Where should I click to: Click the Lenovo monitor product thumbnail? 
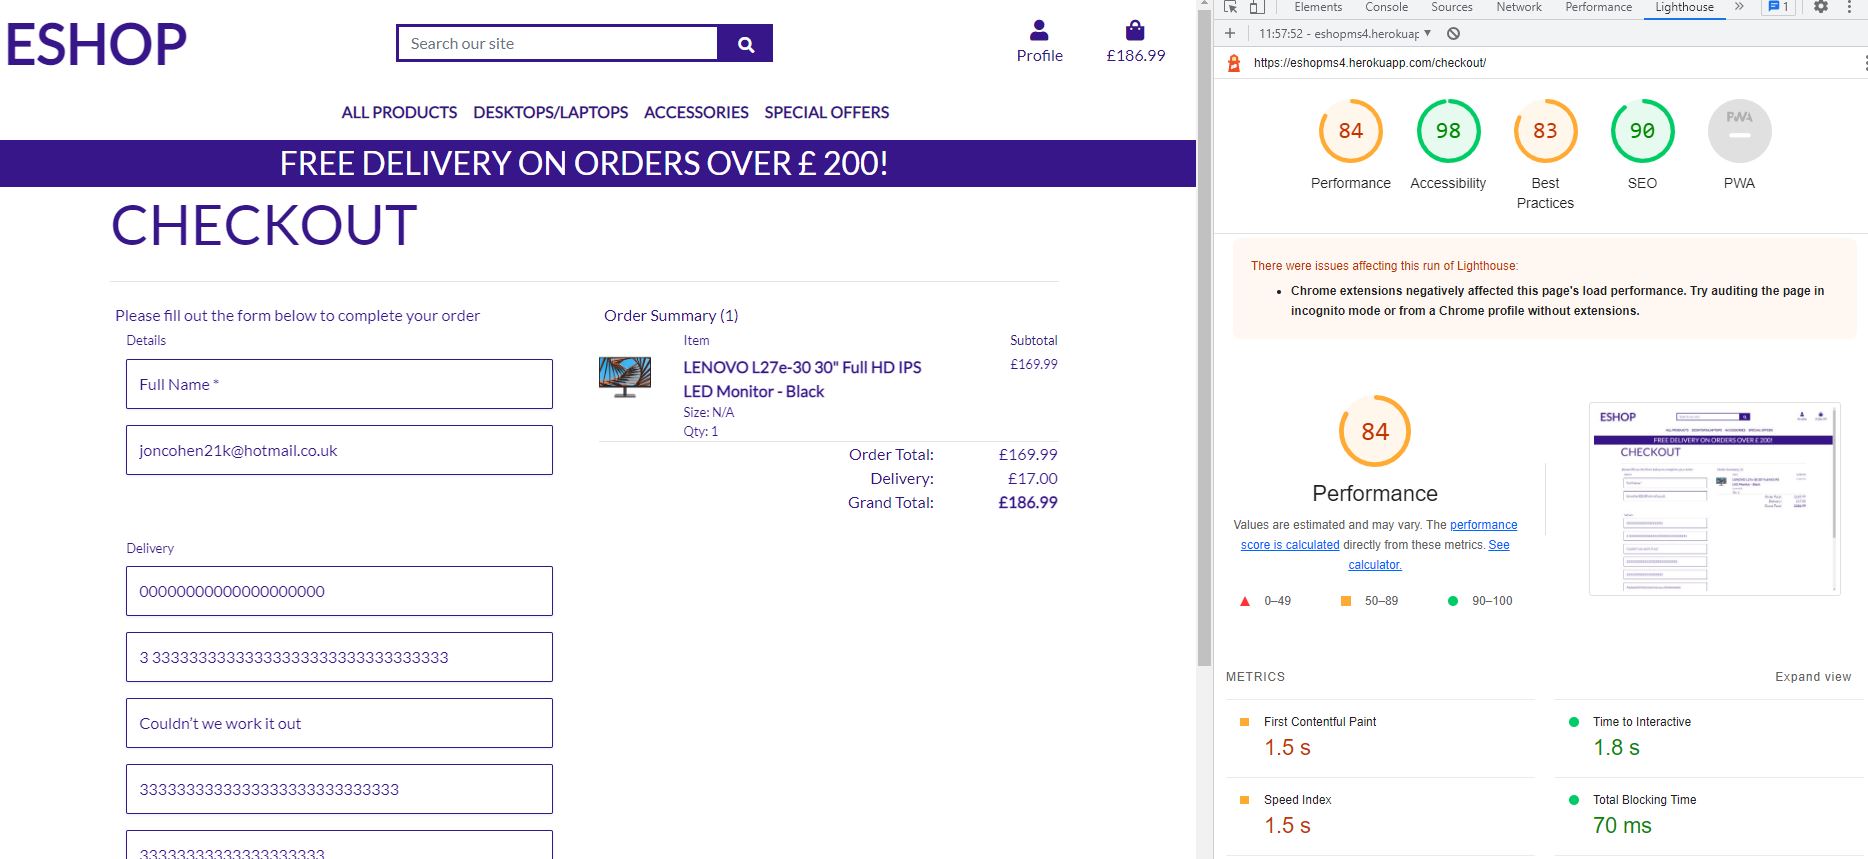point(625,377)
